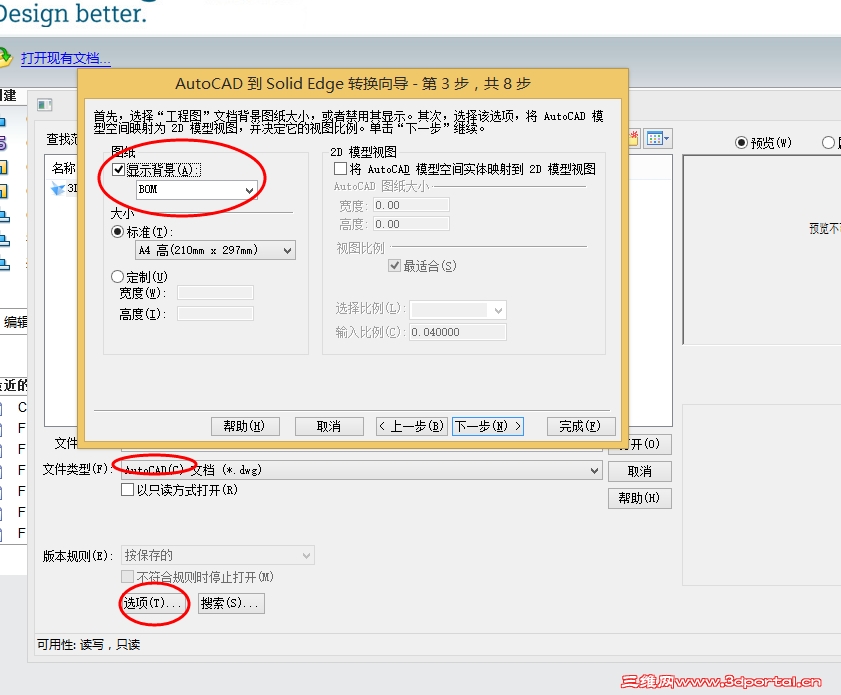
Task: Select the 预览(W) radio button
Action: (x=741, y=143)
